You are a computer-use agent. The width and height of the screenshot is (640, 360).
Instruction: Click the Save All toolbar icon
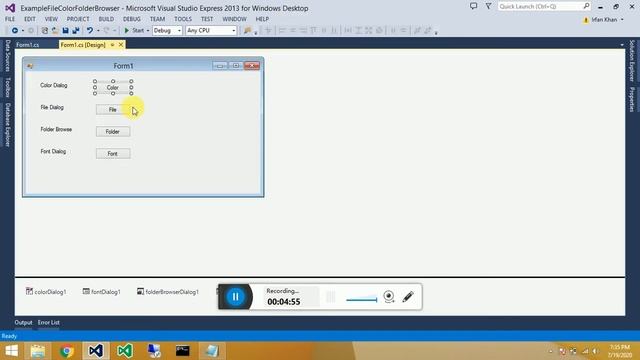76,31
